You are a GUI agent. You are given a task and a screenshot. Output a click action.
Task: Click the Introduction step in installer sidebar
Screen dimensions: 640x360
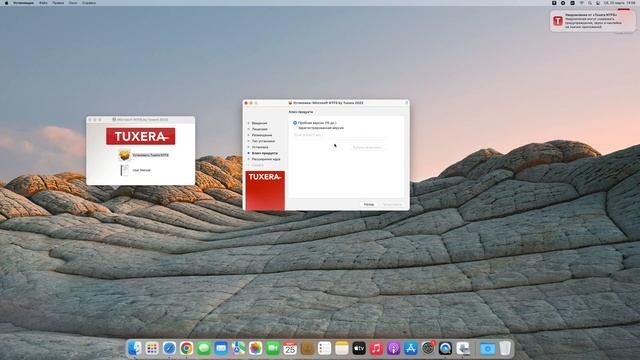(x=260, y=123)
